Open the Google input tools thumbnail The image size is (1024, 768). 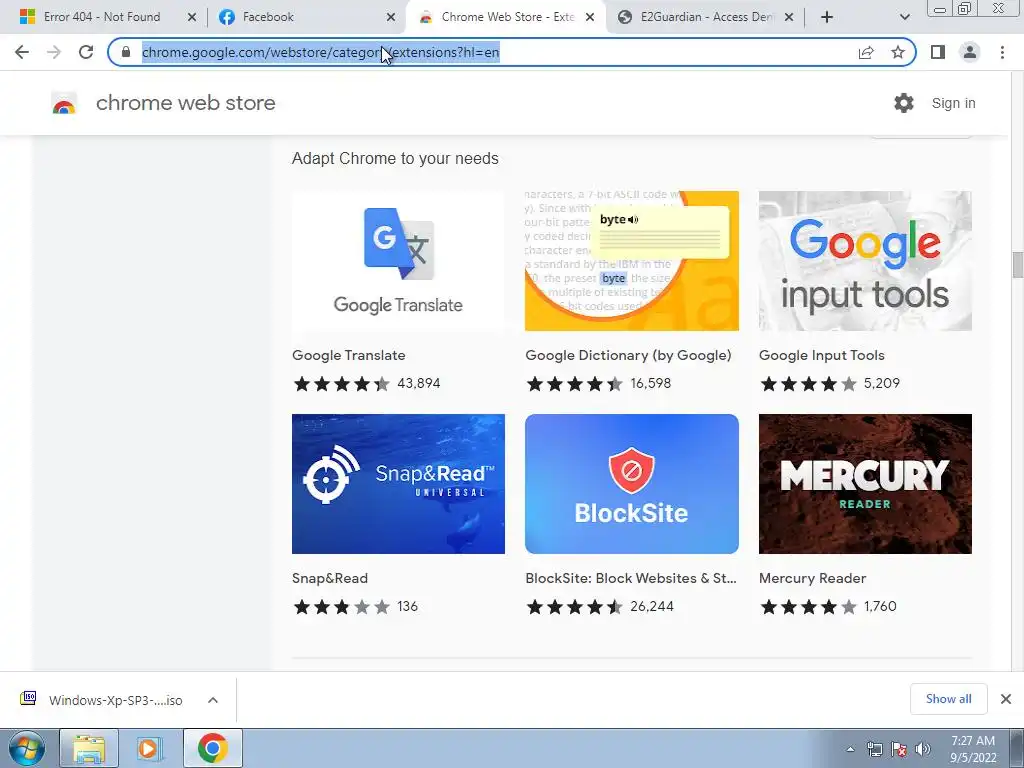pyautogui.click(x=865, y=261)
